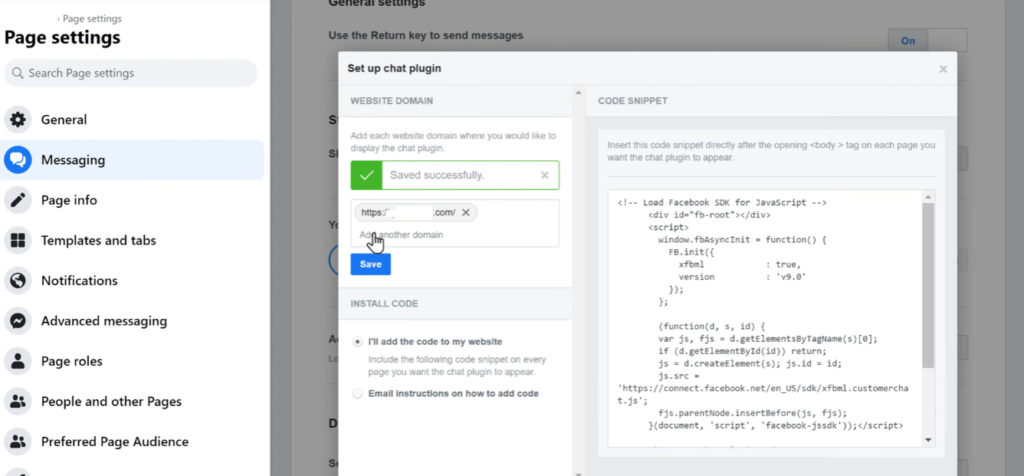Click the code snippet scrollbar thumb

coord(928,285)
